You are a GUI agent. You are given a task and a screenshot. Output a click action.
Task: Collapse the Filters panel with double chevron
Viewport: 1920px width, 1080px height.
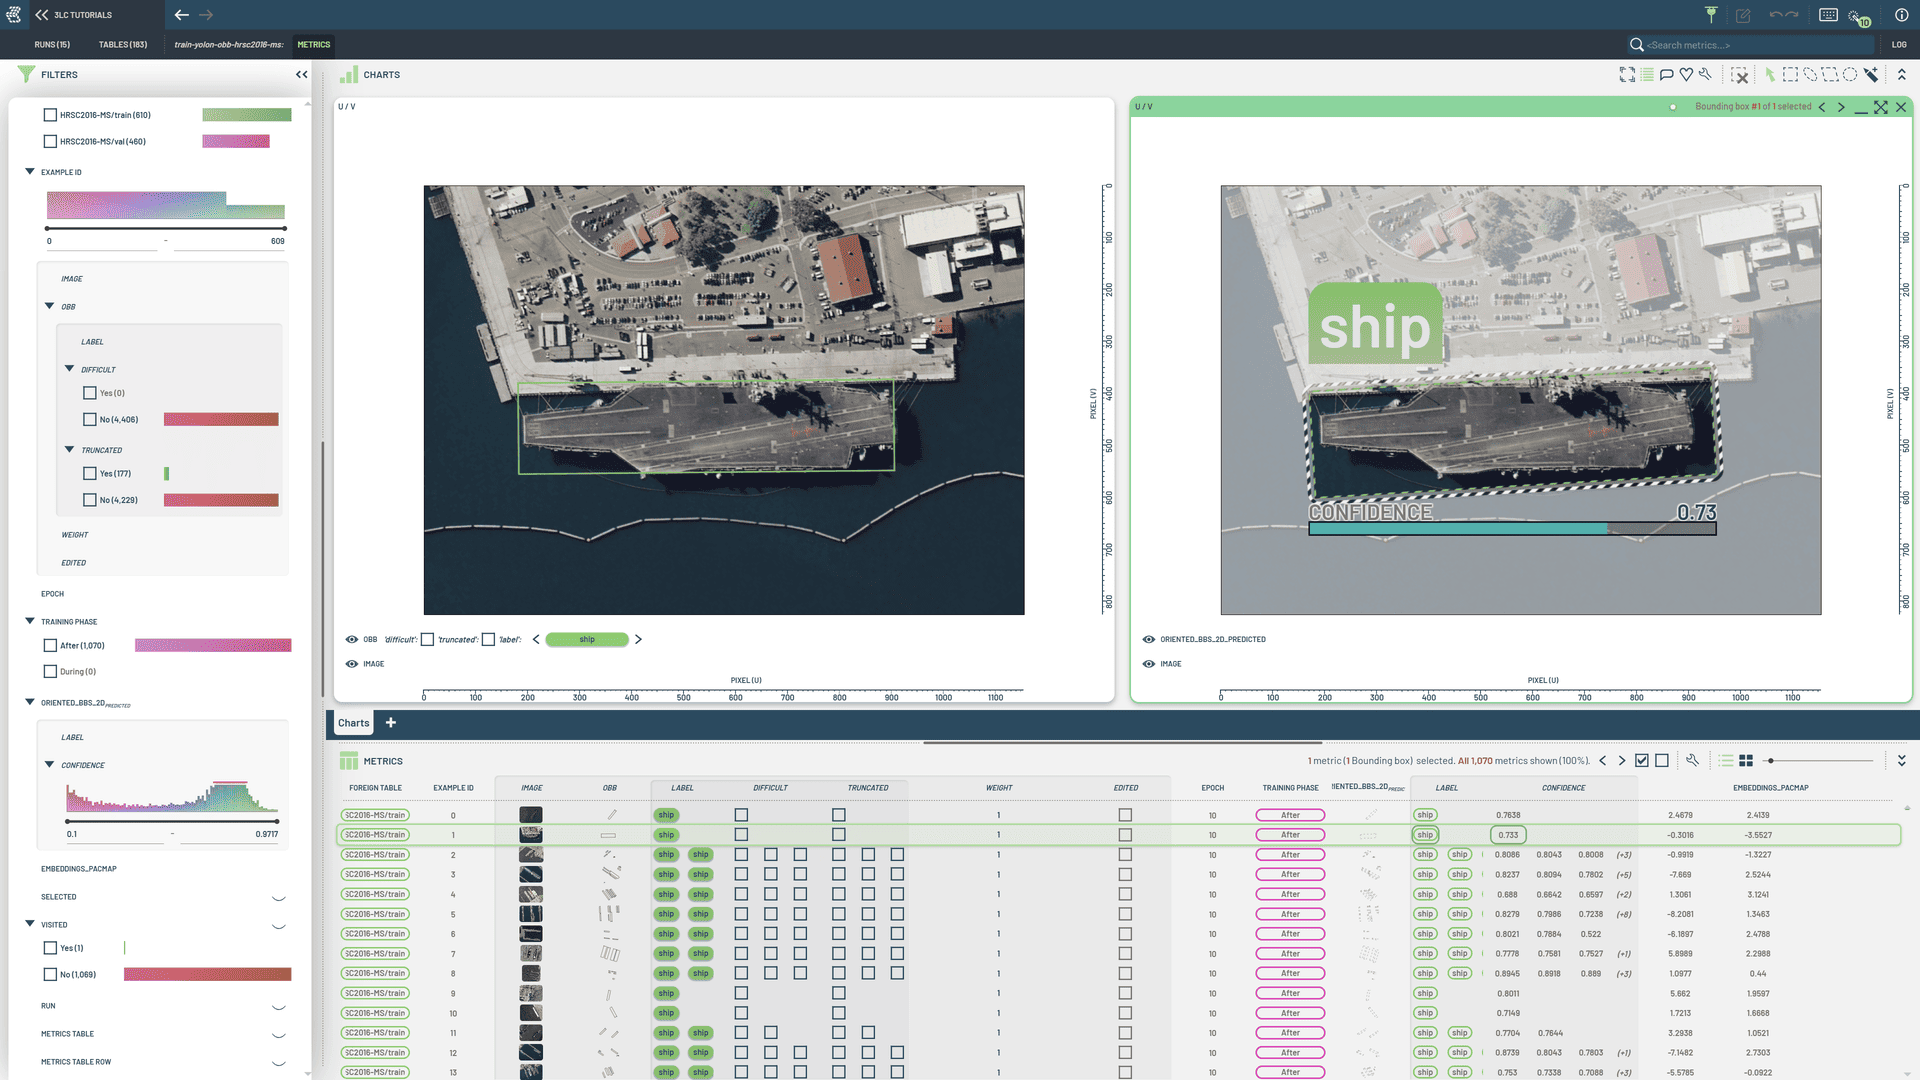[301, 75]
